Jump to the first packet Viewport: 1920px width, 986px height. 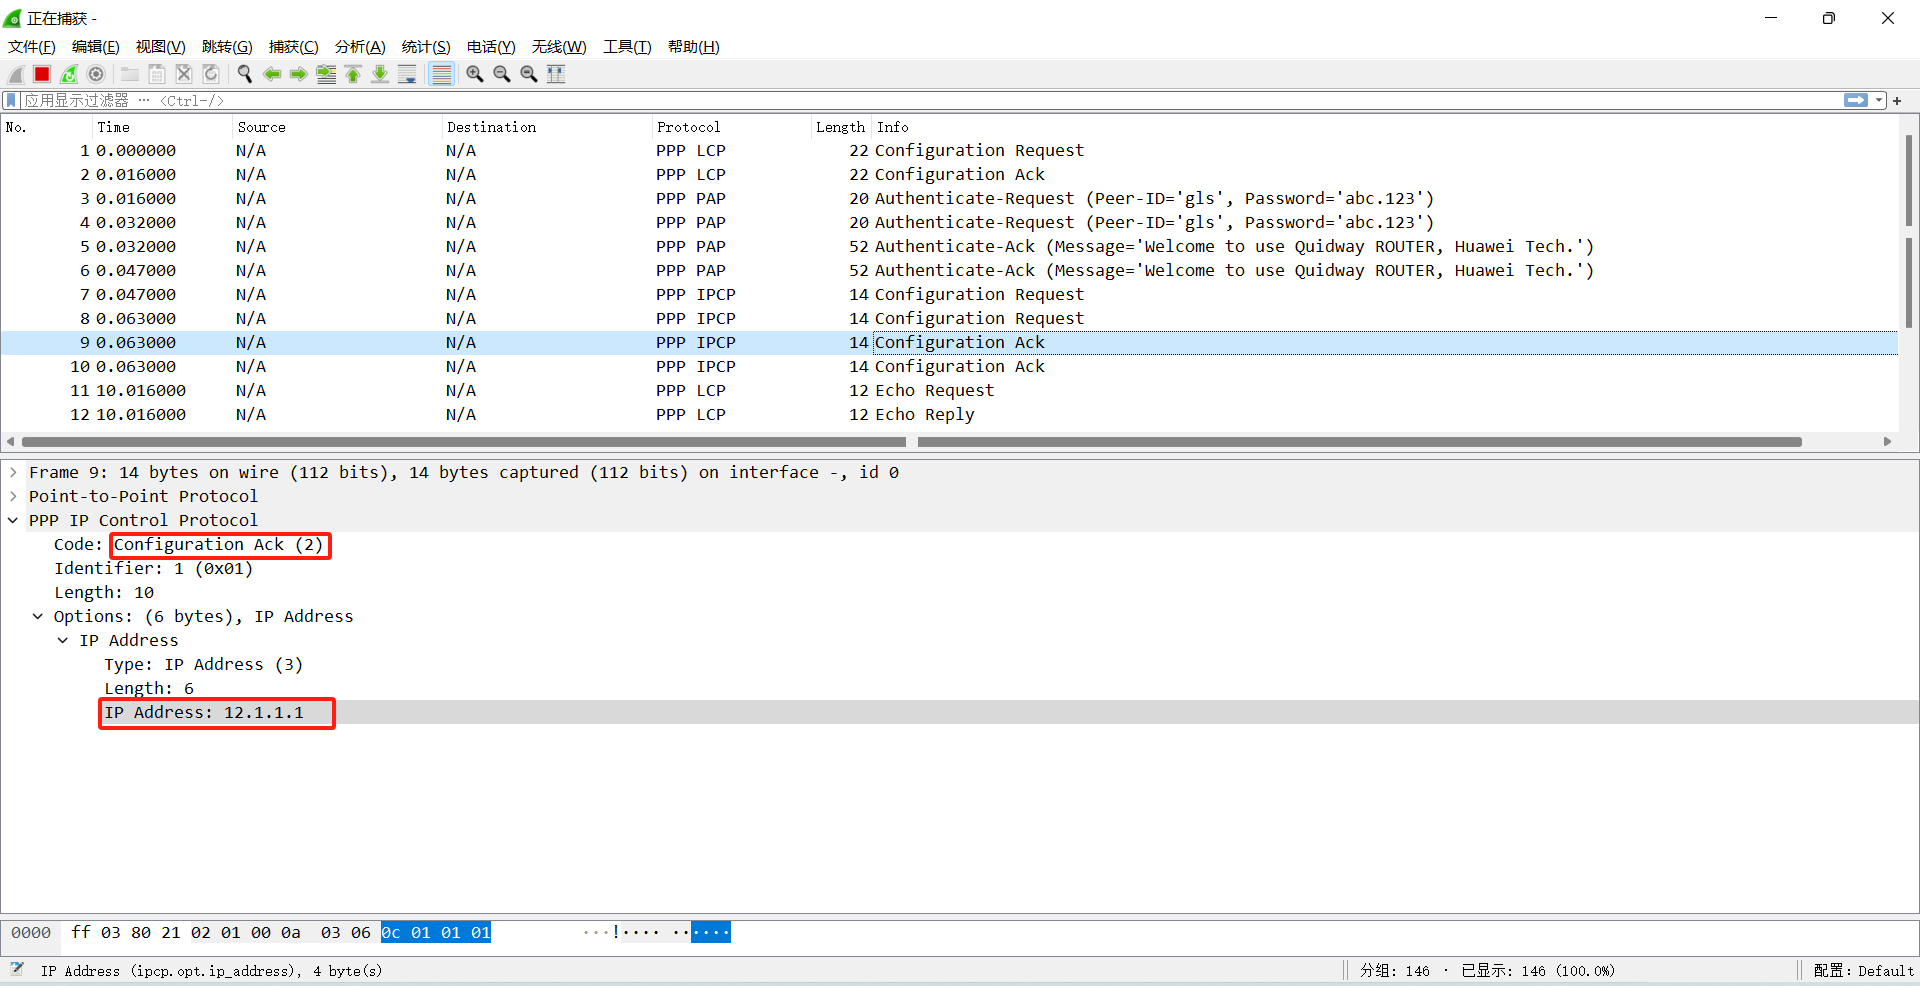coord(353,74)
